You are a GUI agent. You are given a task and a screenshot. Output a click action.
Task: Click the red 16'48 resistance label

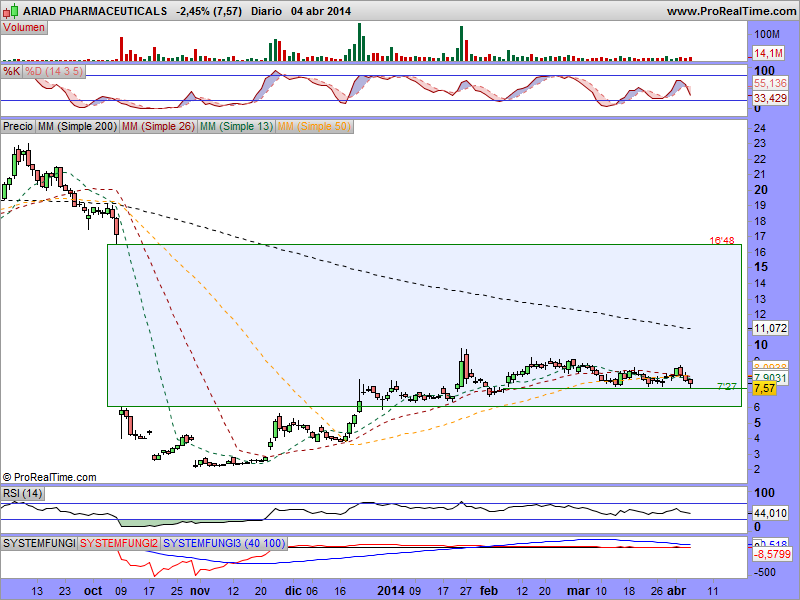722,240
